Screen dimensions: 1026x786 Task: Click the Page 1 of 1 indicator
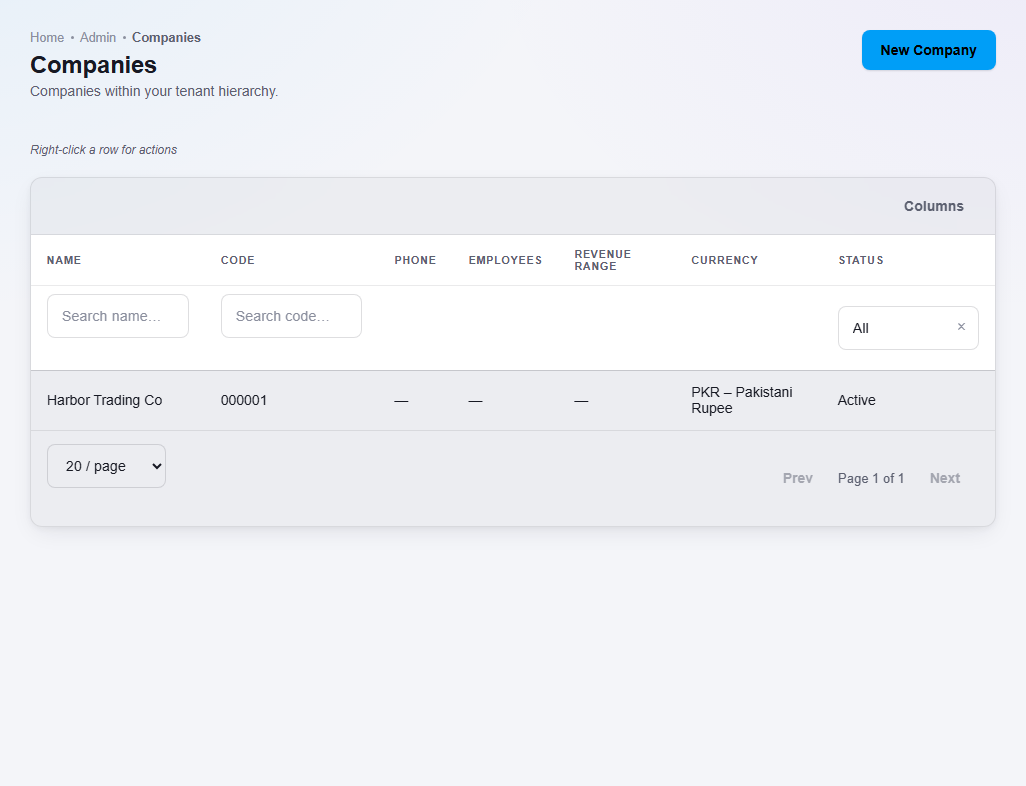point(870,478)
